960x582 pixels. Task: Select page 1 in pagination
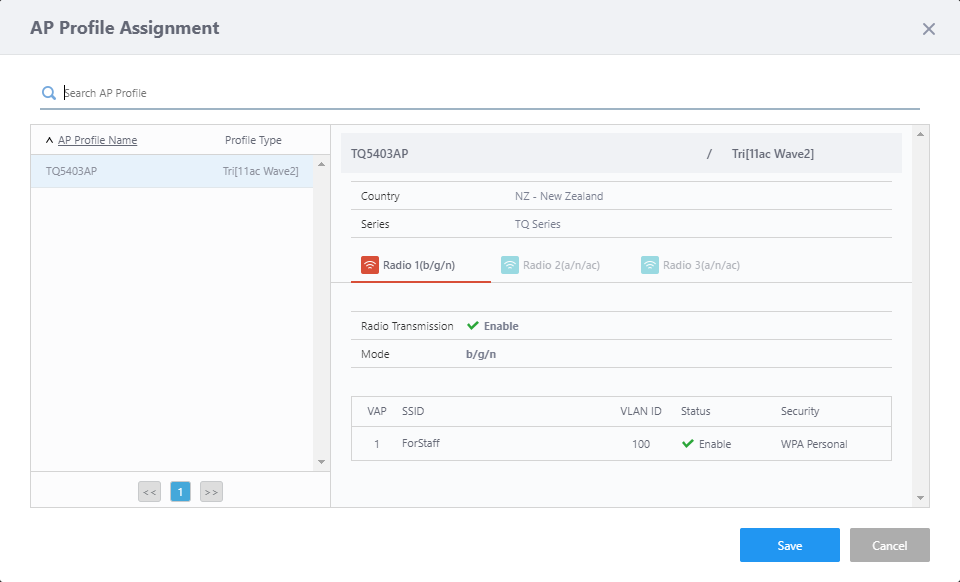click(x=180, y=491)
